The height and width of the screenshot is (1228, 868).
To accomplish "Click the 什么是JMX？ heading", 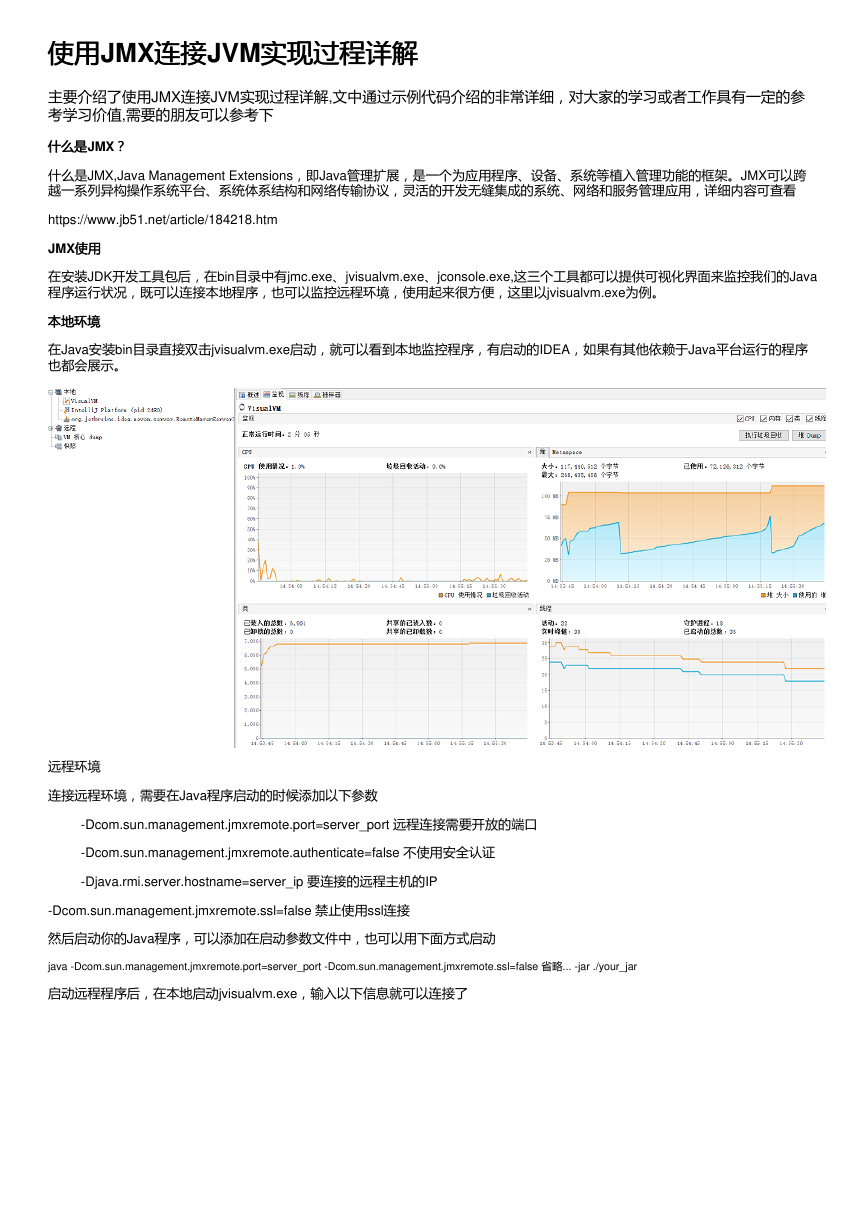I will click(87, 147).
